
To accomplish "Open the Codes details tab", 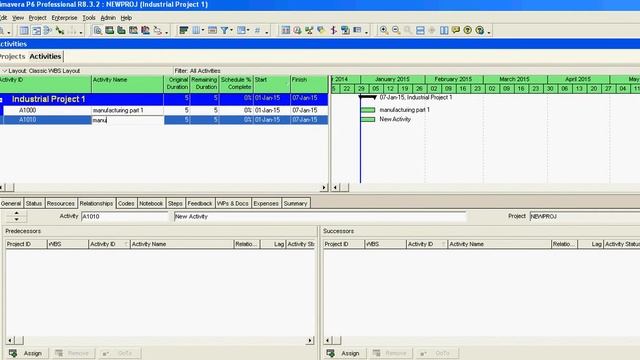I will 126,203.
